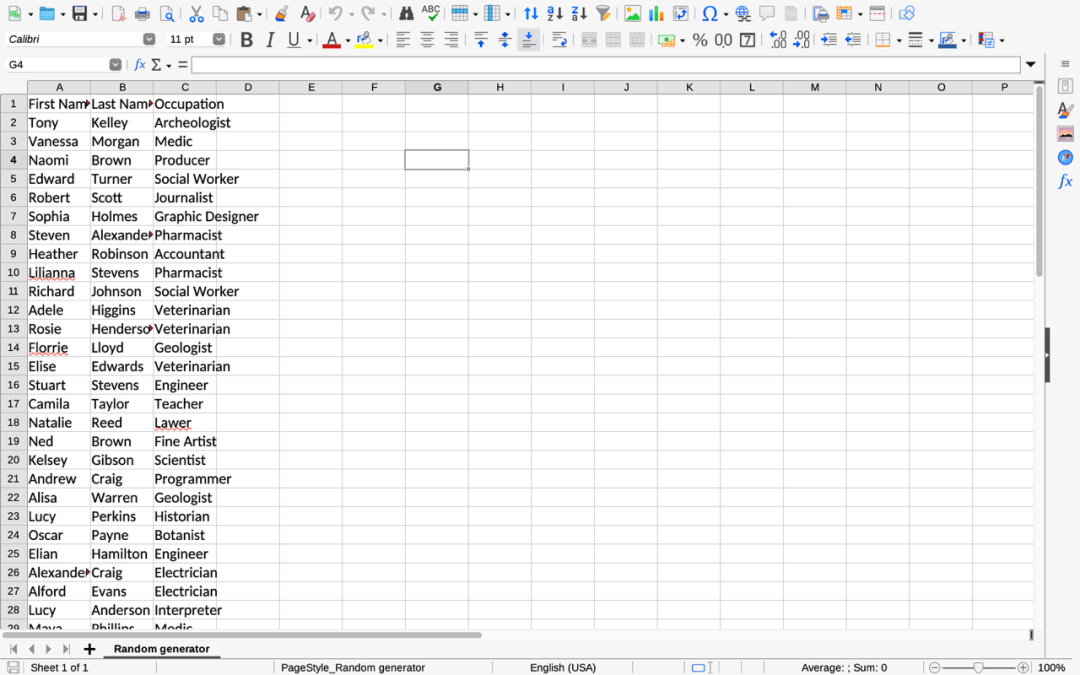The width and height of the screenshot is (1080, 675).
Task: Toggle italic formatting
Action: coord(270,40)
